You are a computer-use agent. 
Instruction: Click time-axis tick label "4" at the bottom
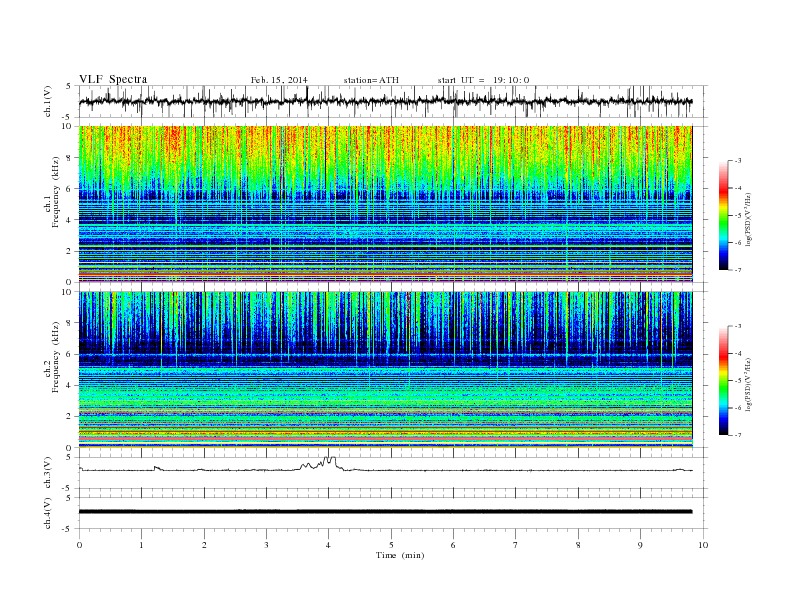(329, 545)
